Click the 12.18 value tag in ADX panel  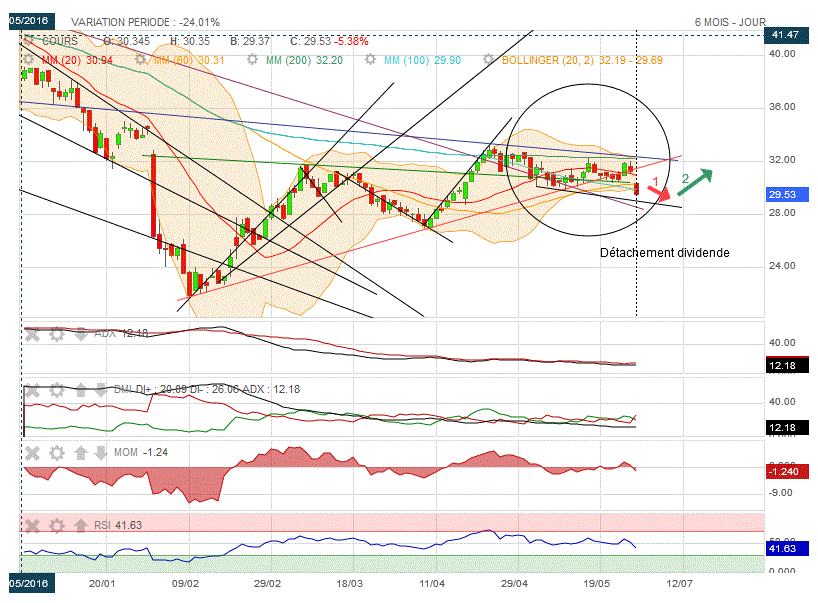coord(788,365)
